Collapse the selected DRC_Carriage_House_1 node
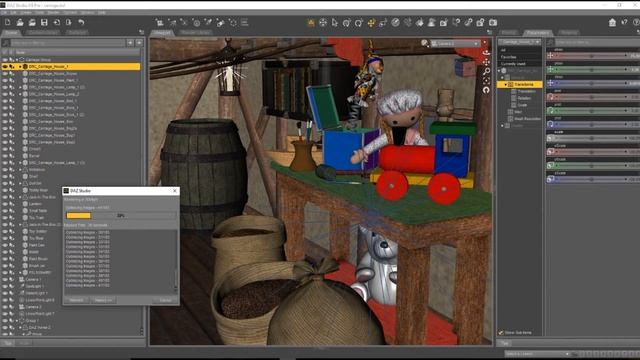 click(x=20, y=67)
